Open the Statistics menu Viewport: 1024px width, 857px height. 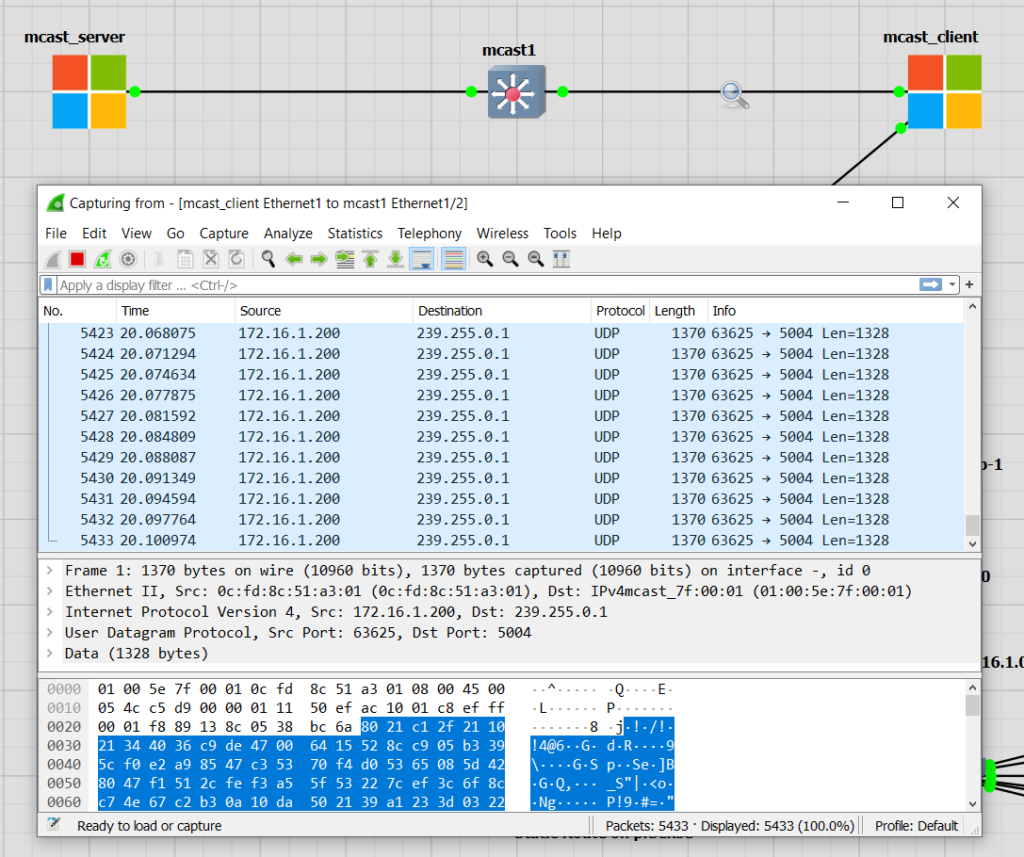[355, 233]
